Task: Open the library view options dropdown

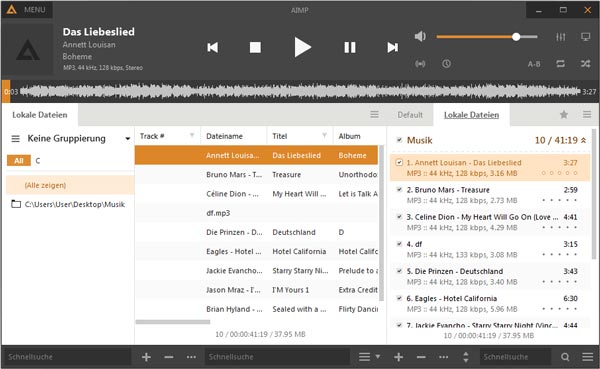Action: tap(369, 357)
